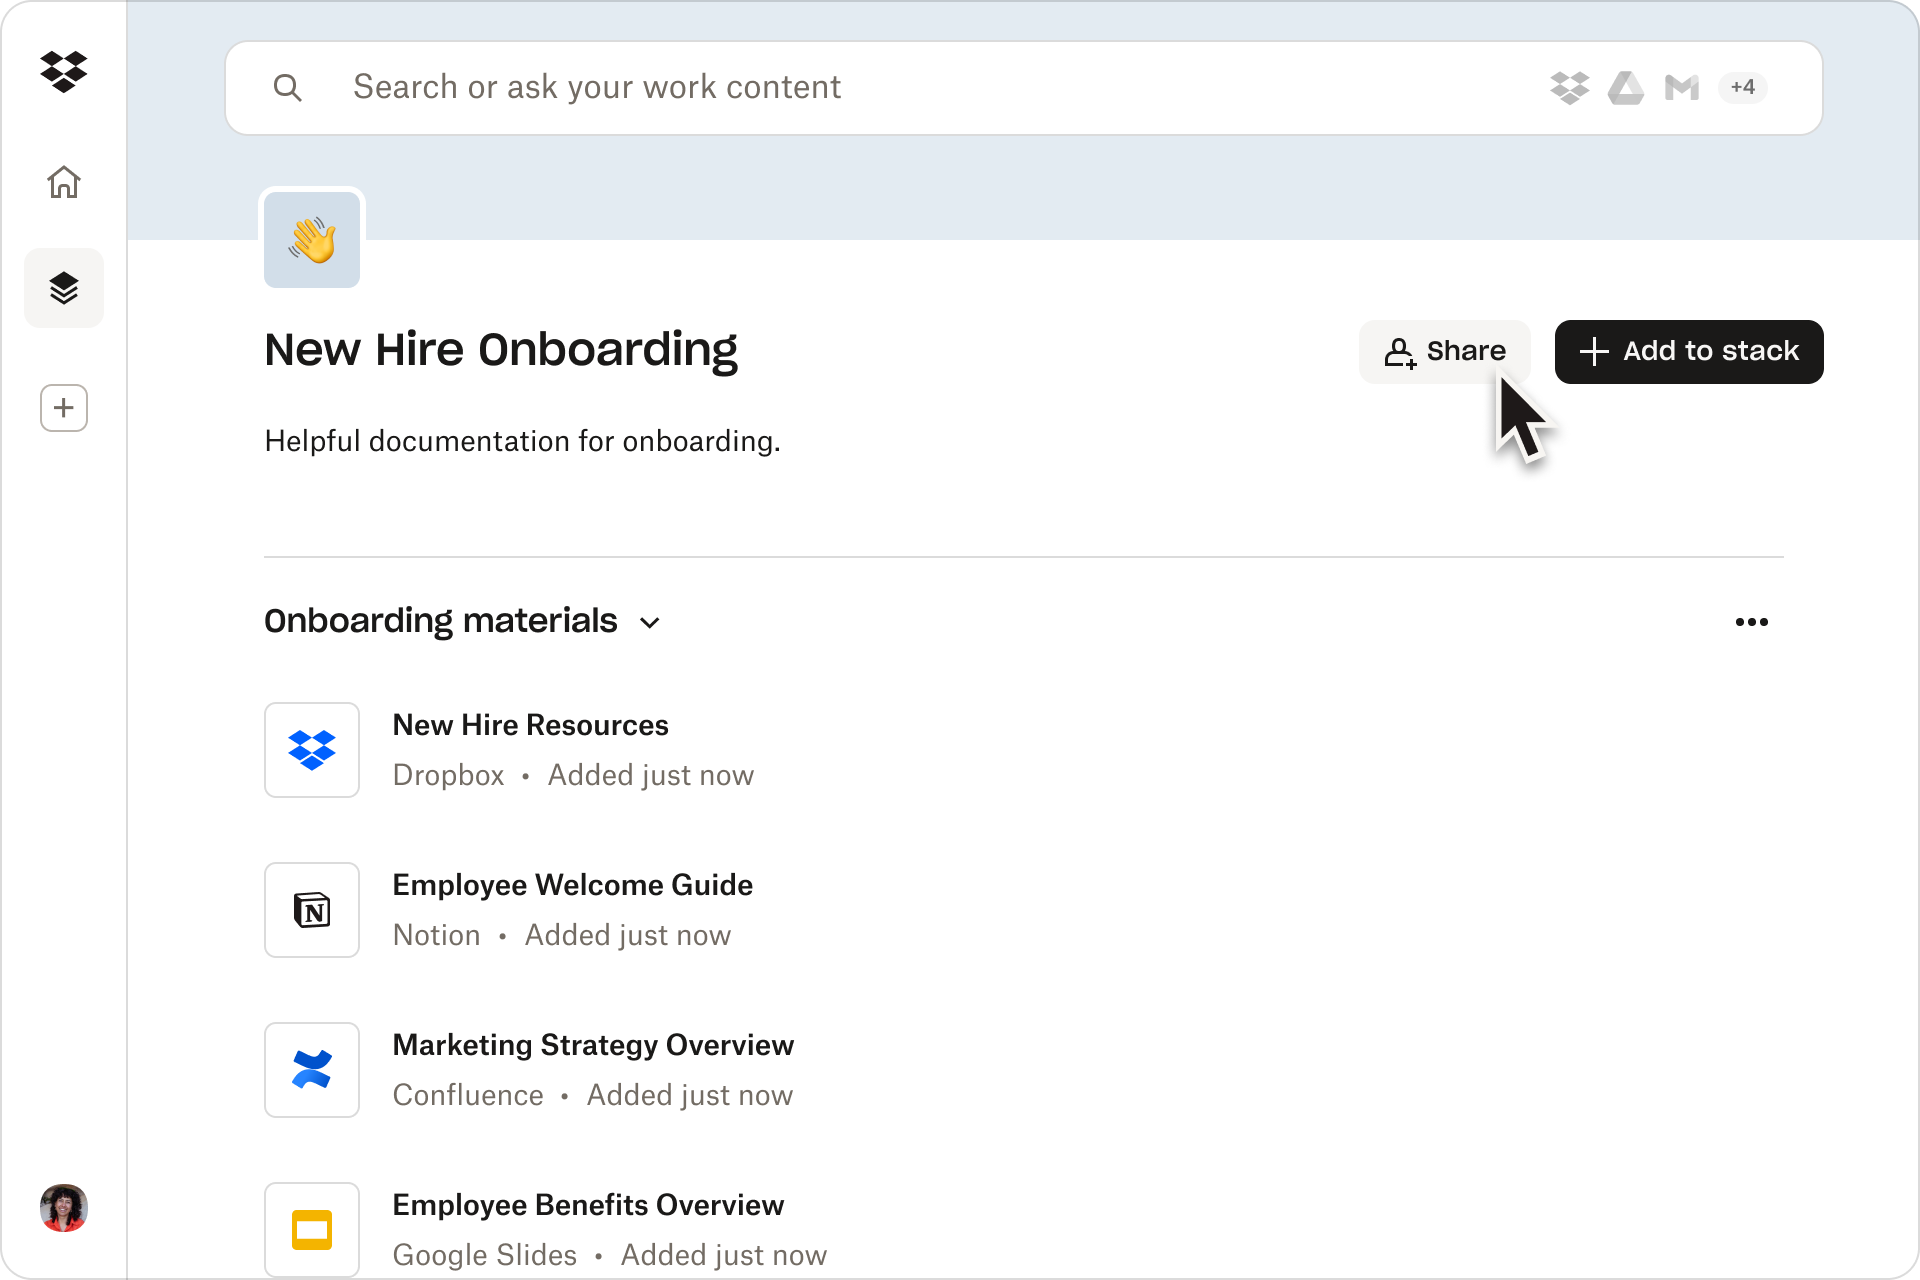This screenshot has width=1920, height=1280.
Task: Open your profile avatar at bottom left
Action: (63, 1208)
